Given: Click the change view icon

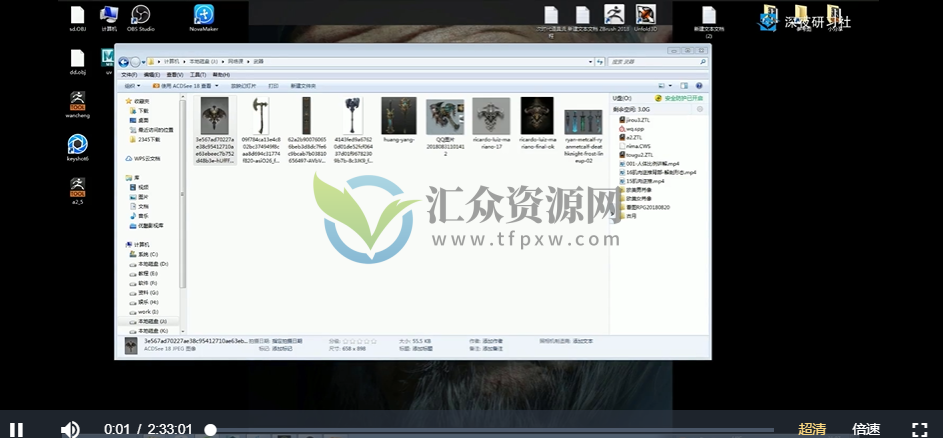Looking at the screenshot, I should point(662,86).
